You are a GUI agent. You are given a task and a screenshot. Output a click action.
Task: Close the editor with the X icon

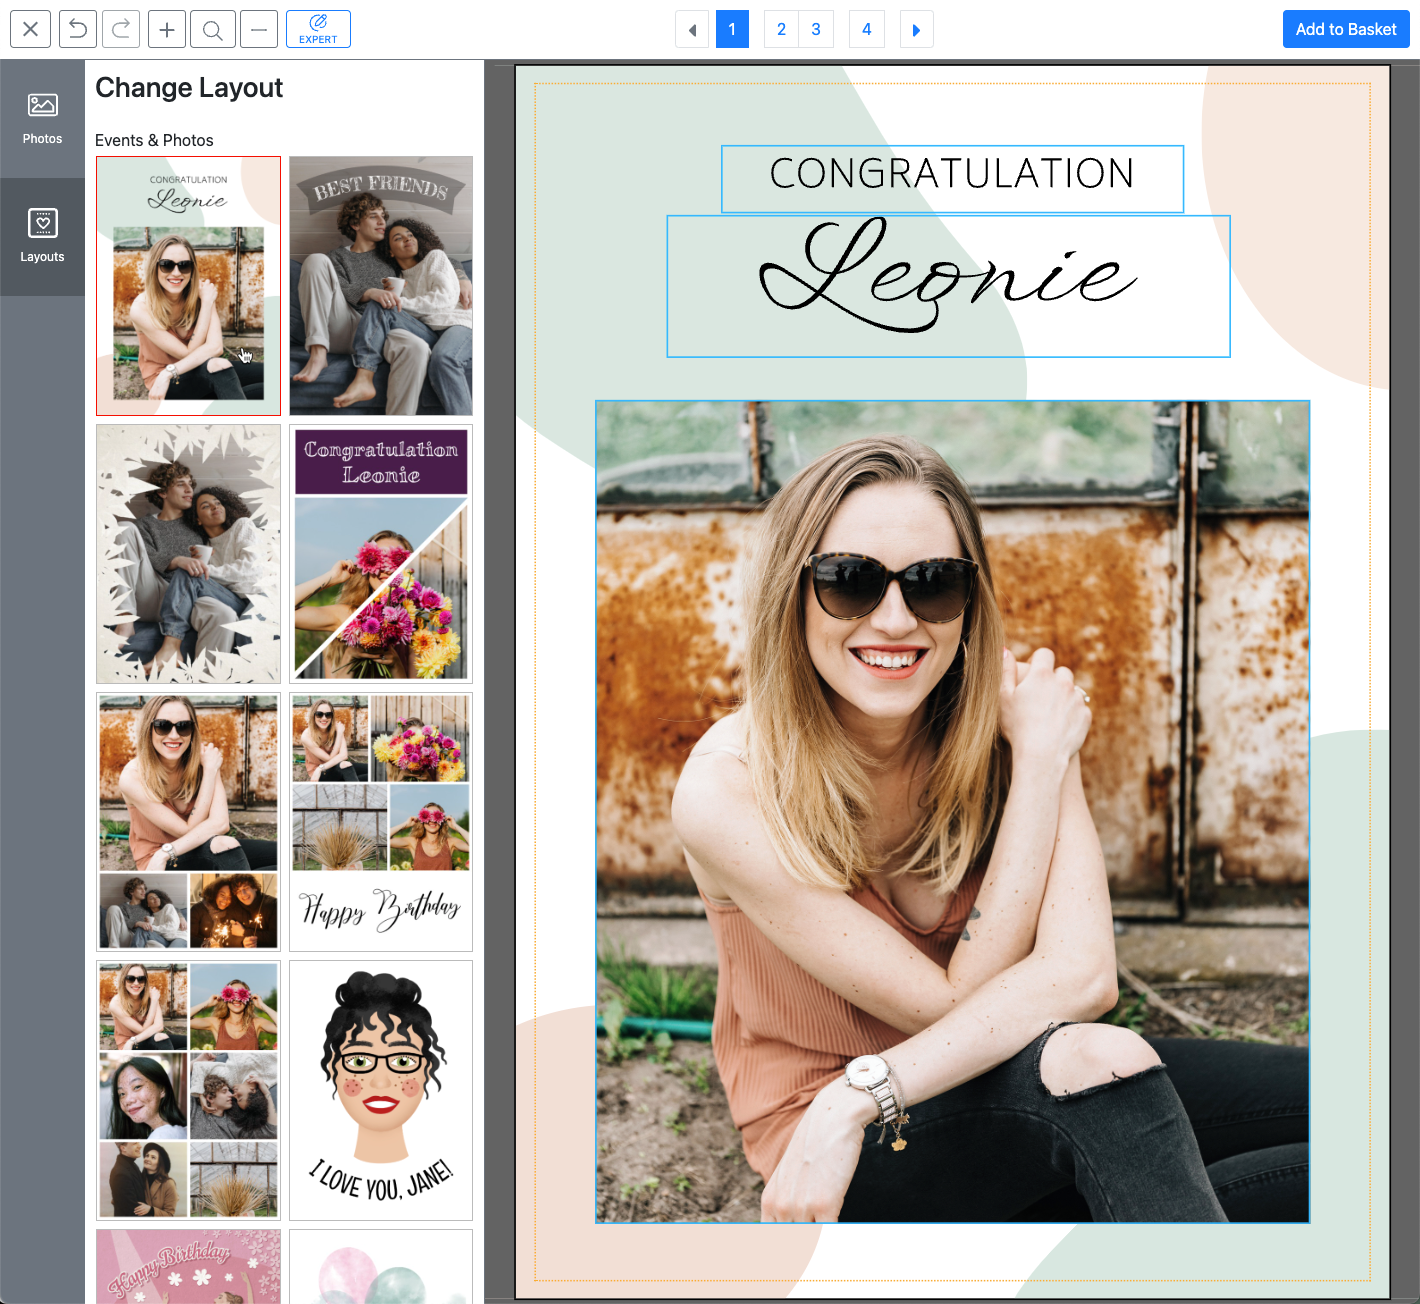pyautogui.click(x=30, y=29)
